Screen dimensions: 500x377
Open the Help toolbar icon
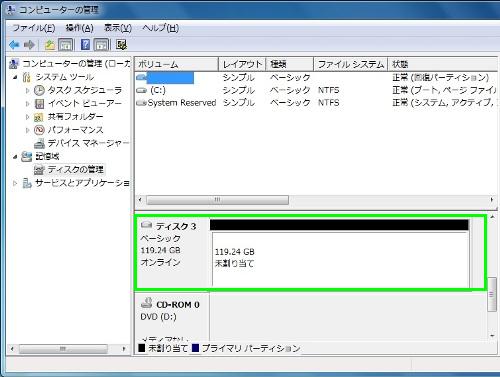tap(85, 45)
